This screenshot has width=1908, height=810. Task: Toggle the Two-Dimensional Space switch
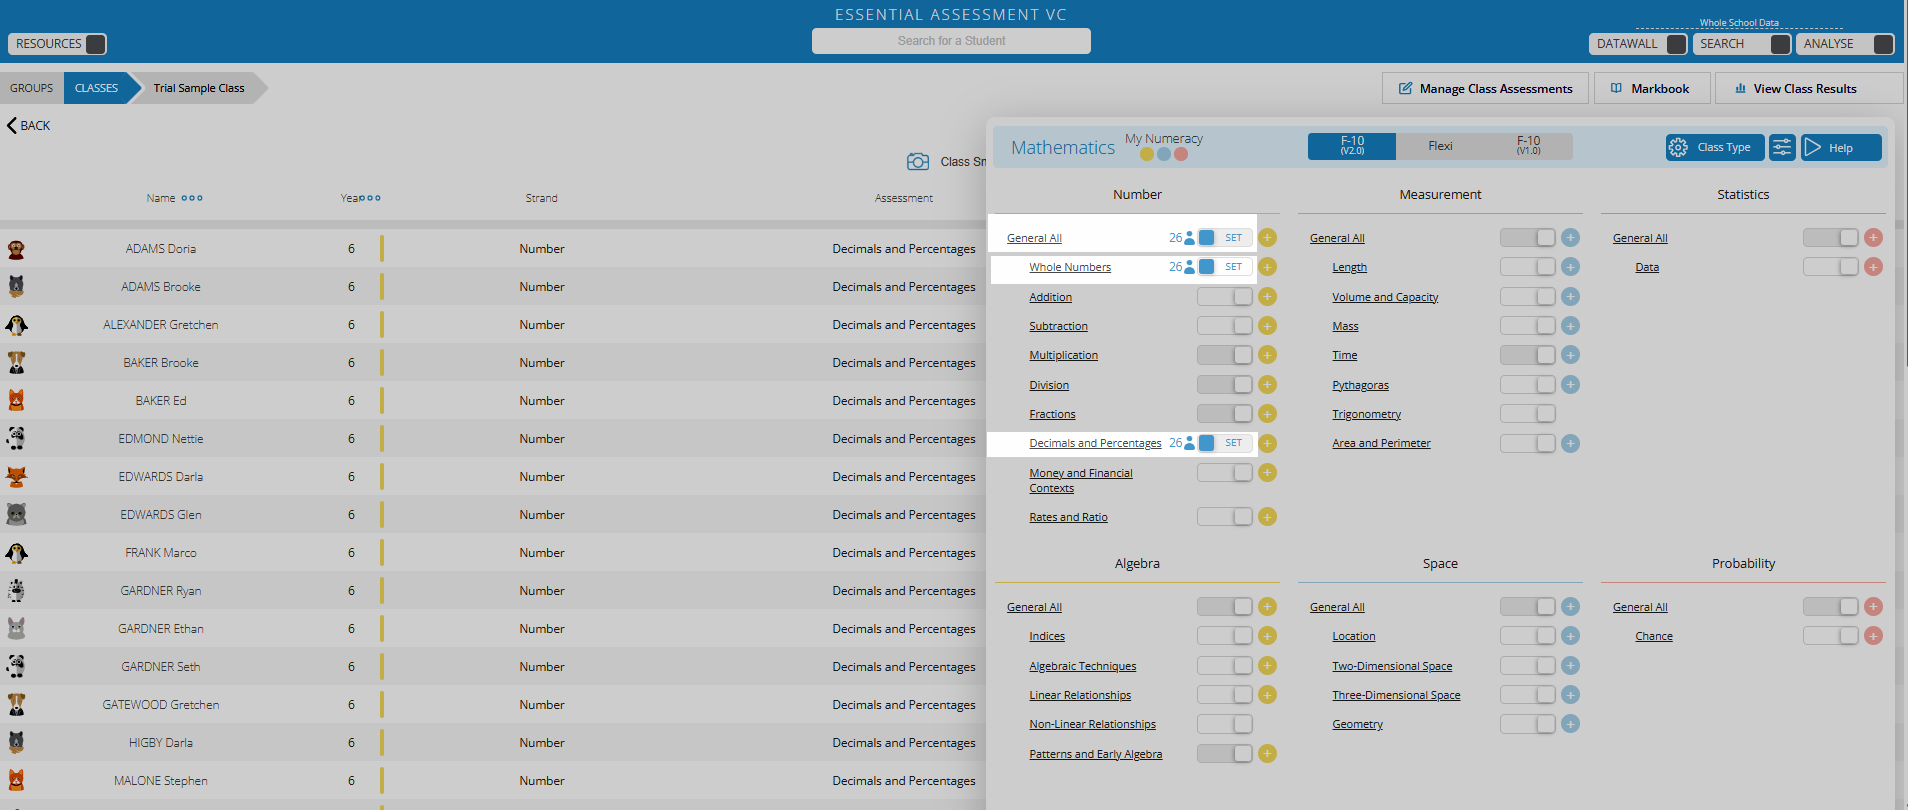click(x=1527, y=665)
